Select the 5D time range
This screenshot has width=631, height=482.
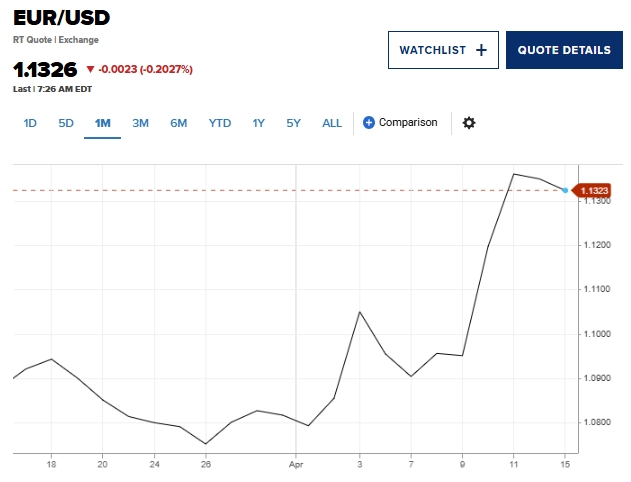[66, 123]
